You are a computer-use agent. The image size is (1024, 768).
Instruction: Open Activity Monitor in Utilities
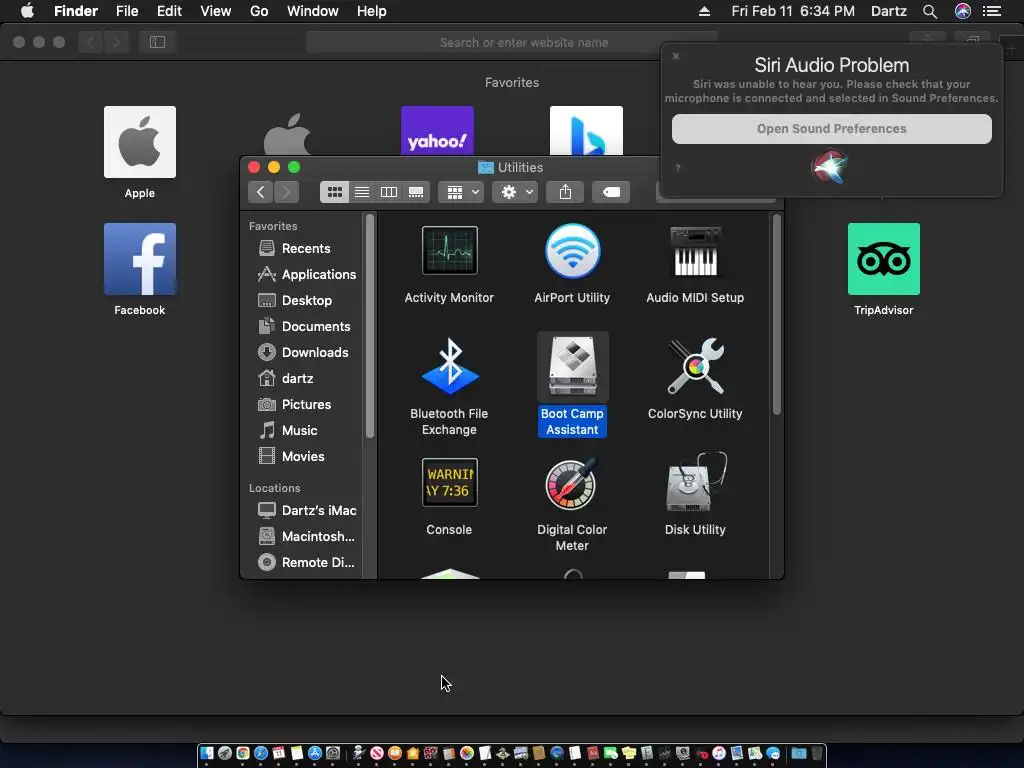pos(449,251)
